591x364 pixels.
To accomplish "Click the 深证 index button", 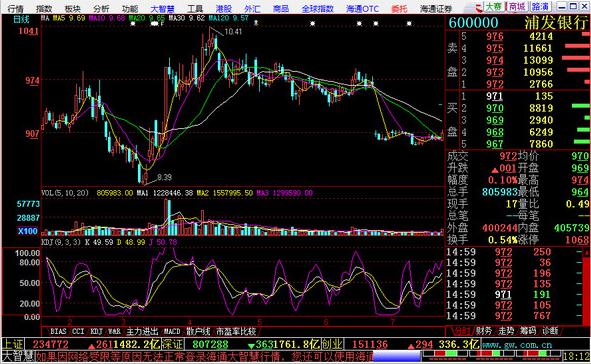I will pos(172,344).
